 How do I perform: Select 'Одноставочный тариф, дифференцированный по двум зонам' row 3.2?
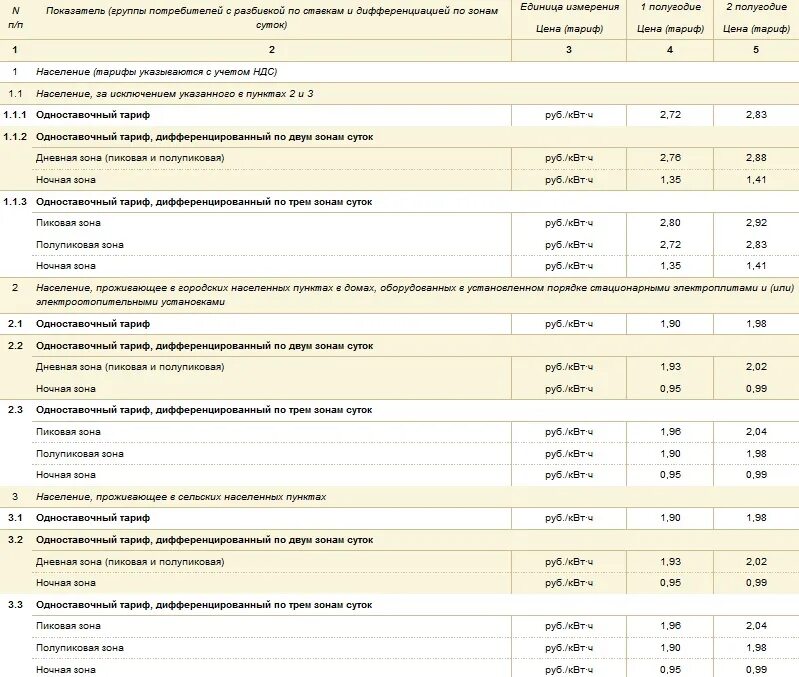[x=204, y=540]
